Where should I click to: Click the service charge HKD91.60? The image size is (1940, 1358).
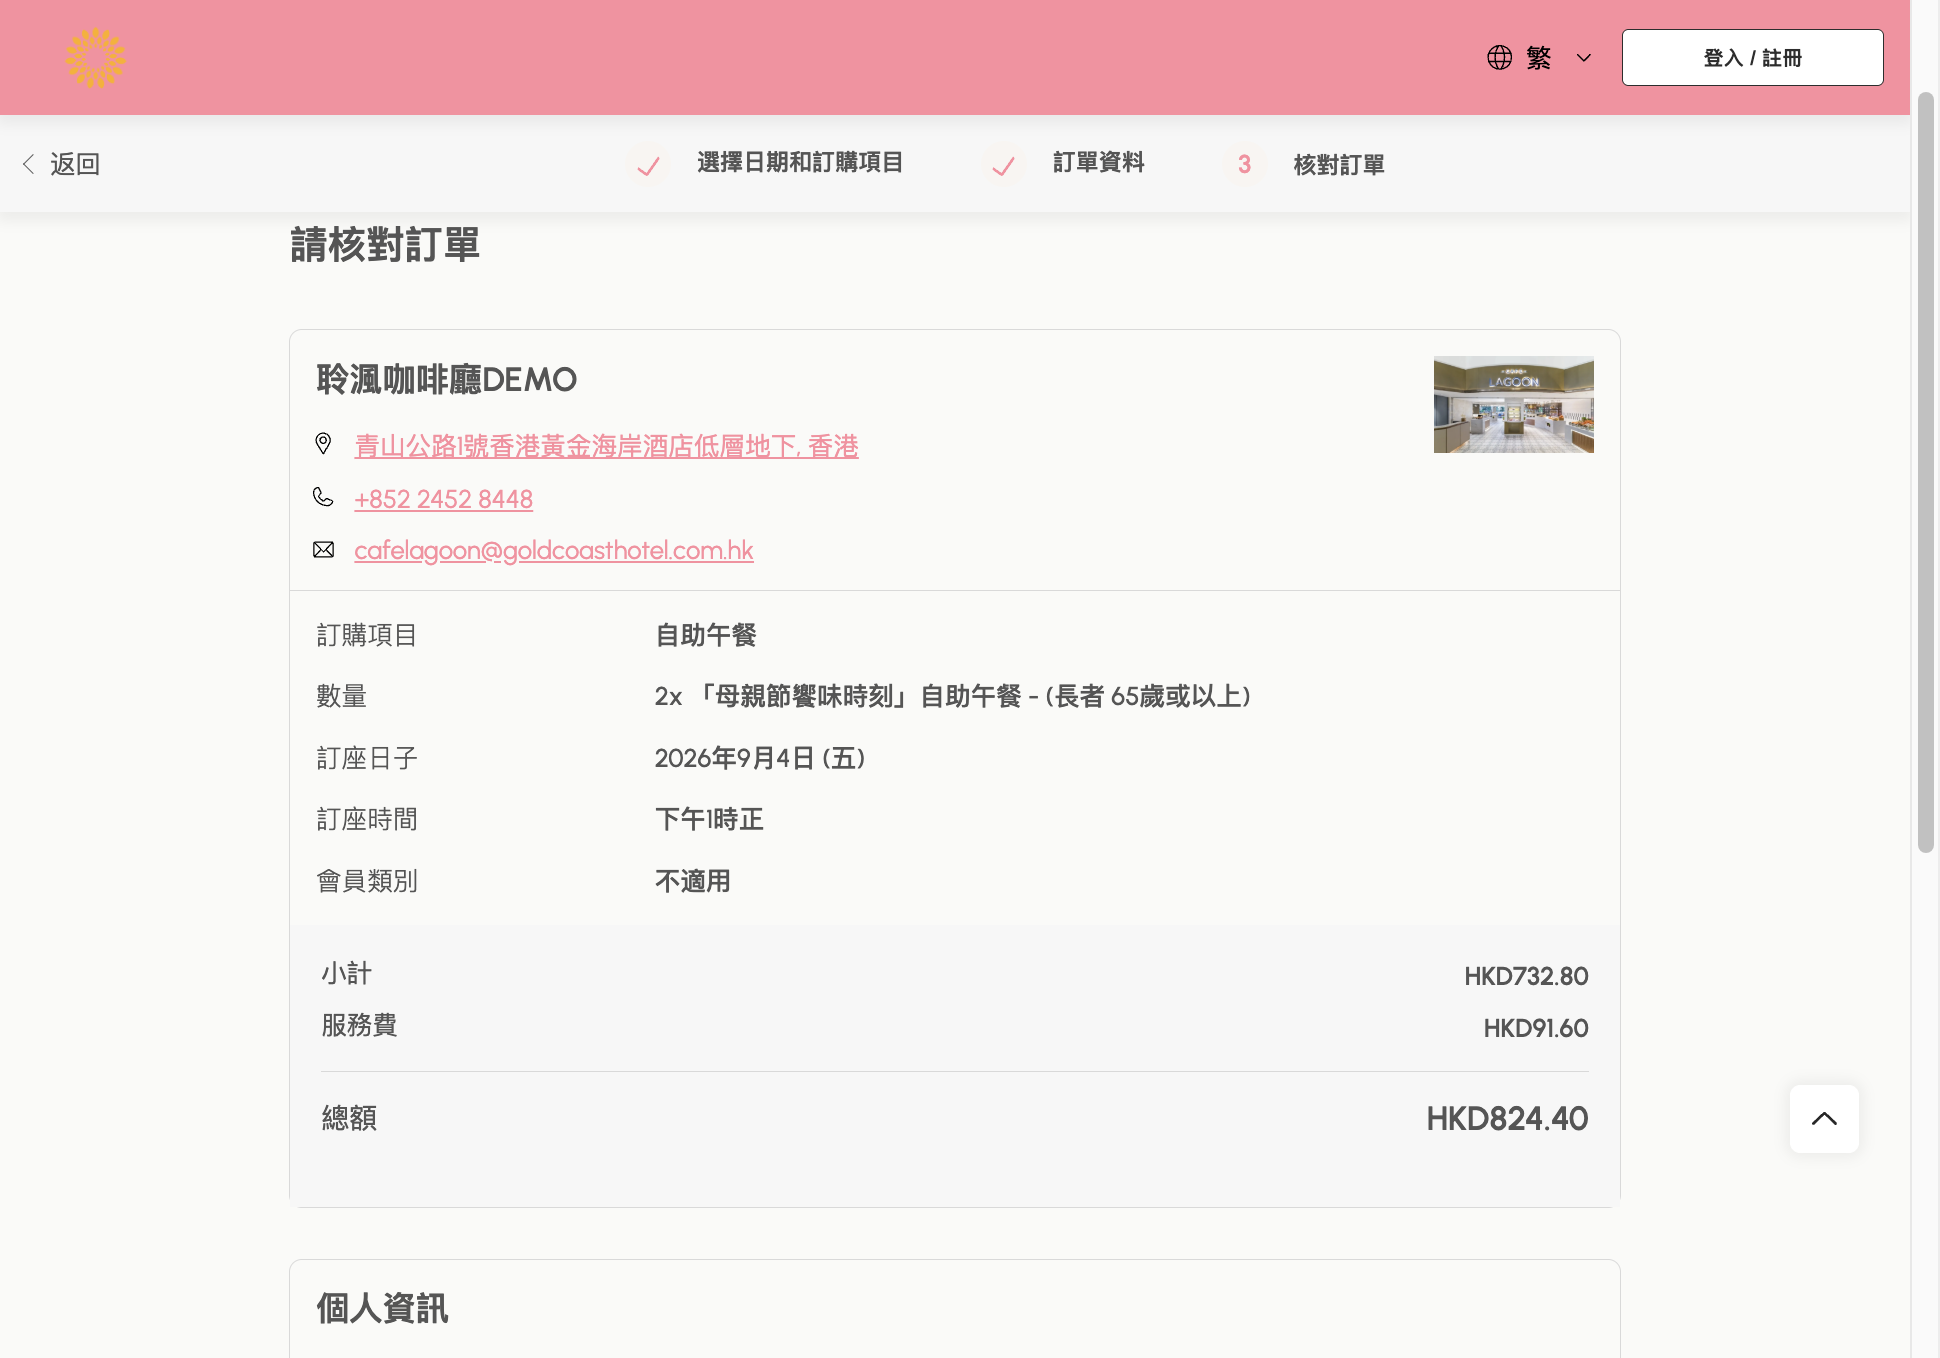[1536, 1028]
